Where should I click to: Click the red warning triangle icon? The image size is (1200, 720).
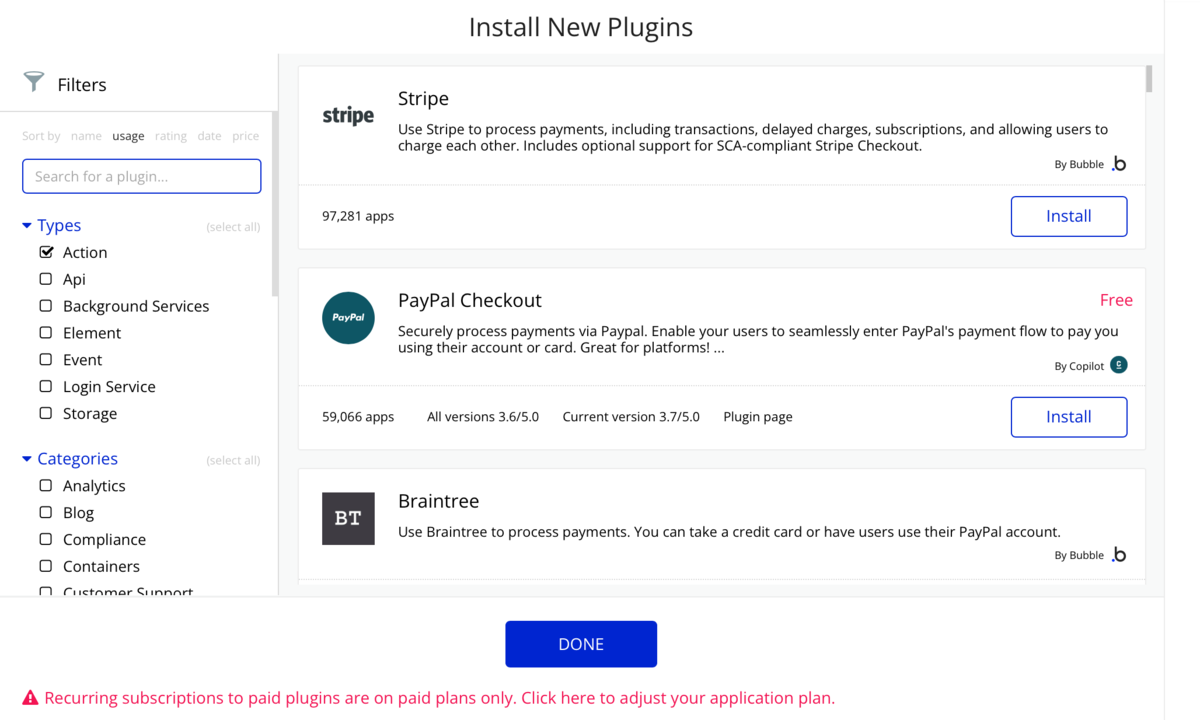coord(30,698)
